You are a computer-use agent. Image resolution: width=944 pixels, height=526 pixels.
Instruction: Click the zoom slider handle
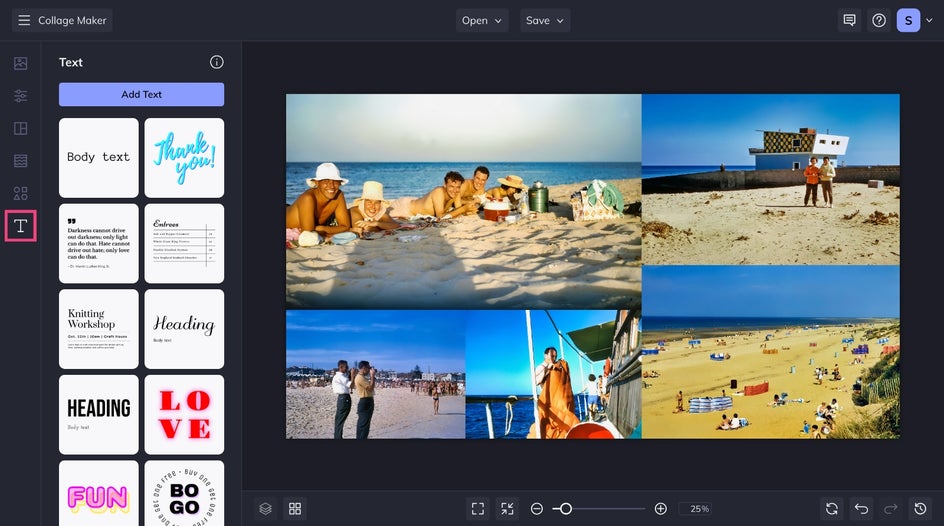click(x=565, y=509)
